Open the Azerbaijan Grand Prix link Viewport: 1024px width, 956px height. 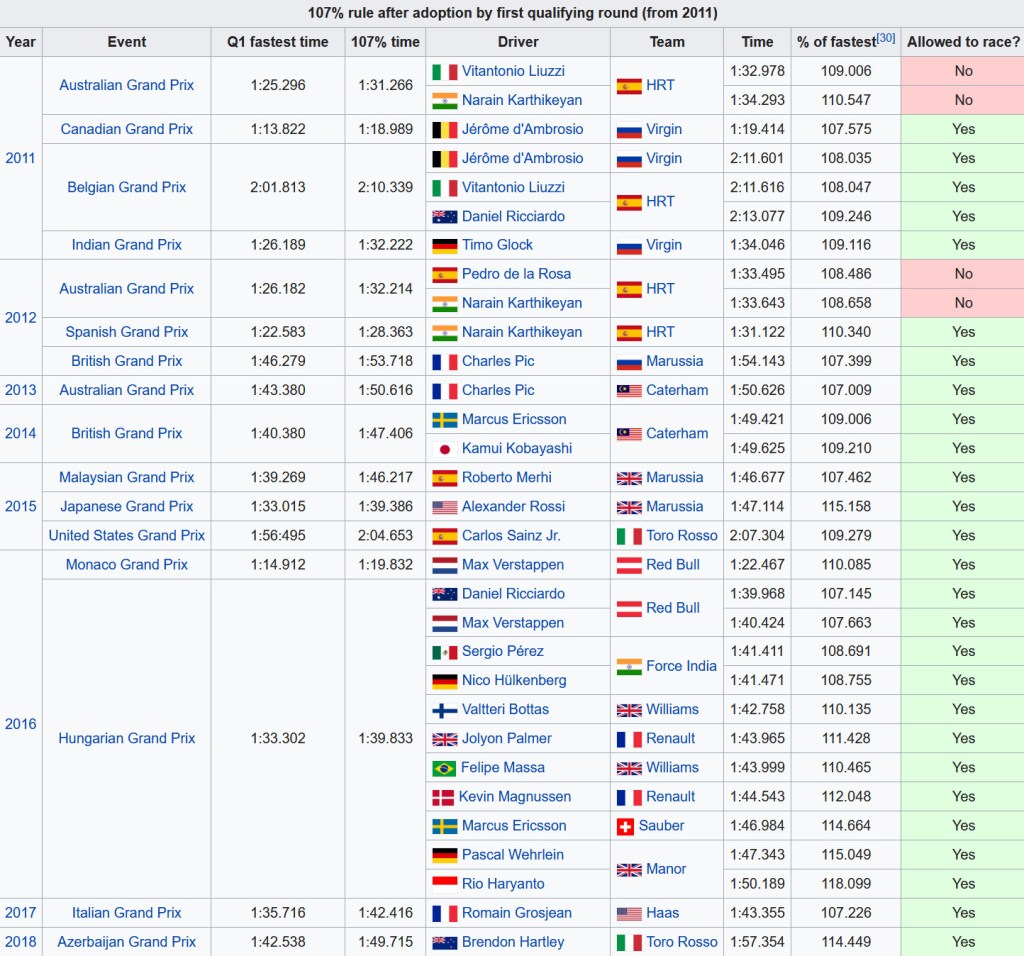[127, 942]
